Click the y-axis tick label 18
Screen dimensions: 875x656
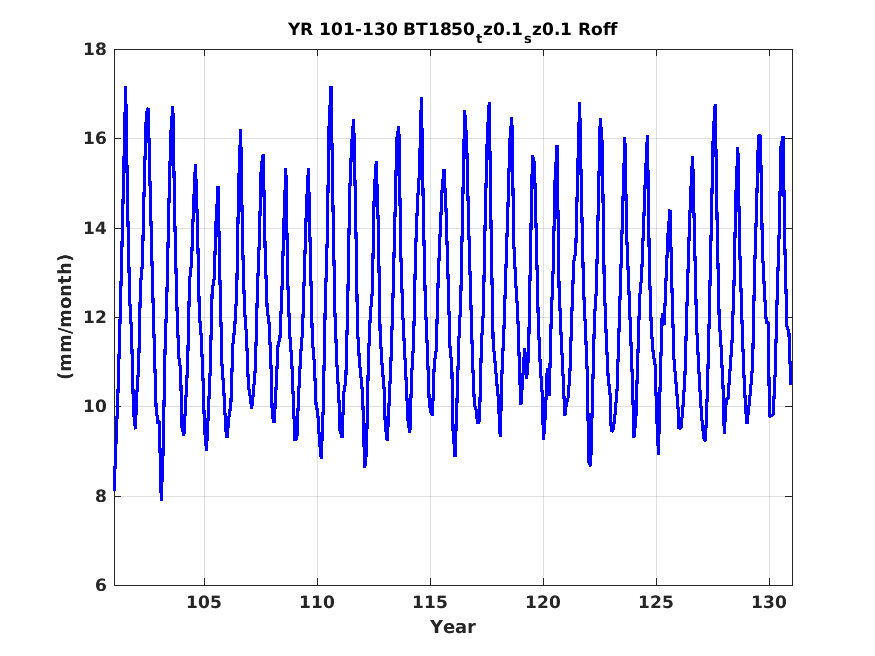point(95,50)
